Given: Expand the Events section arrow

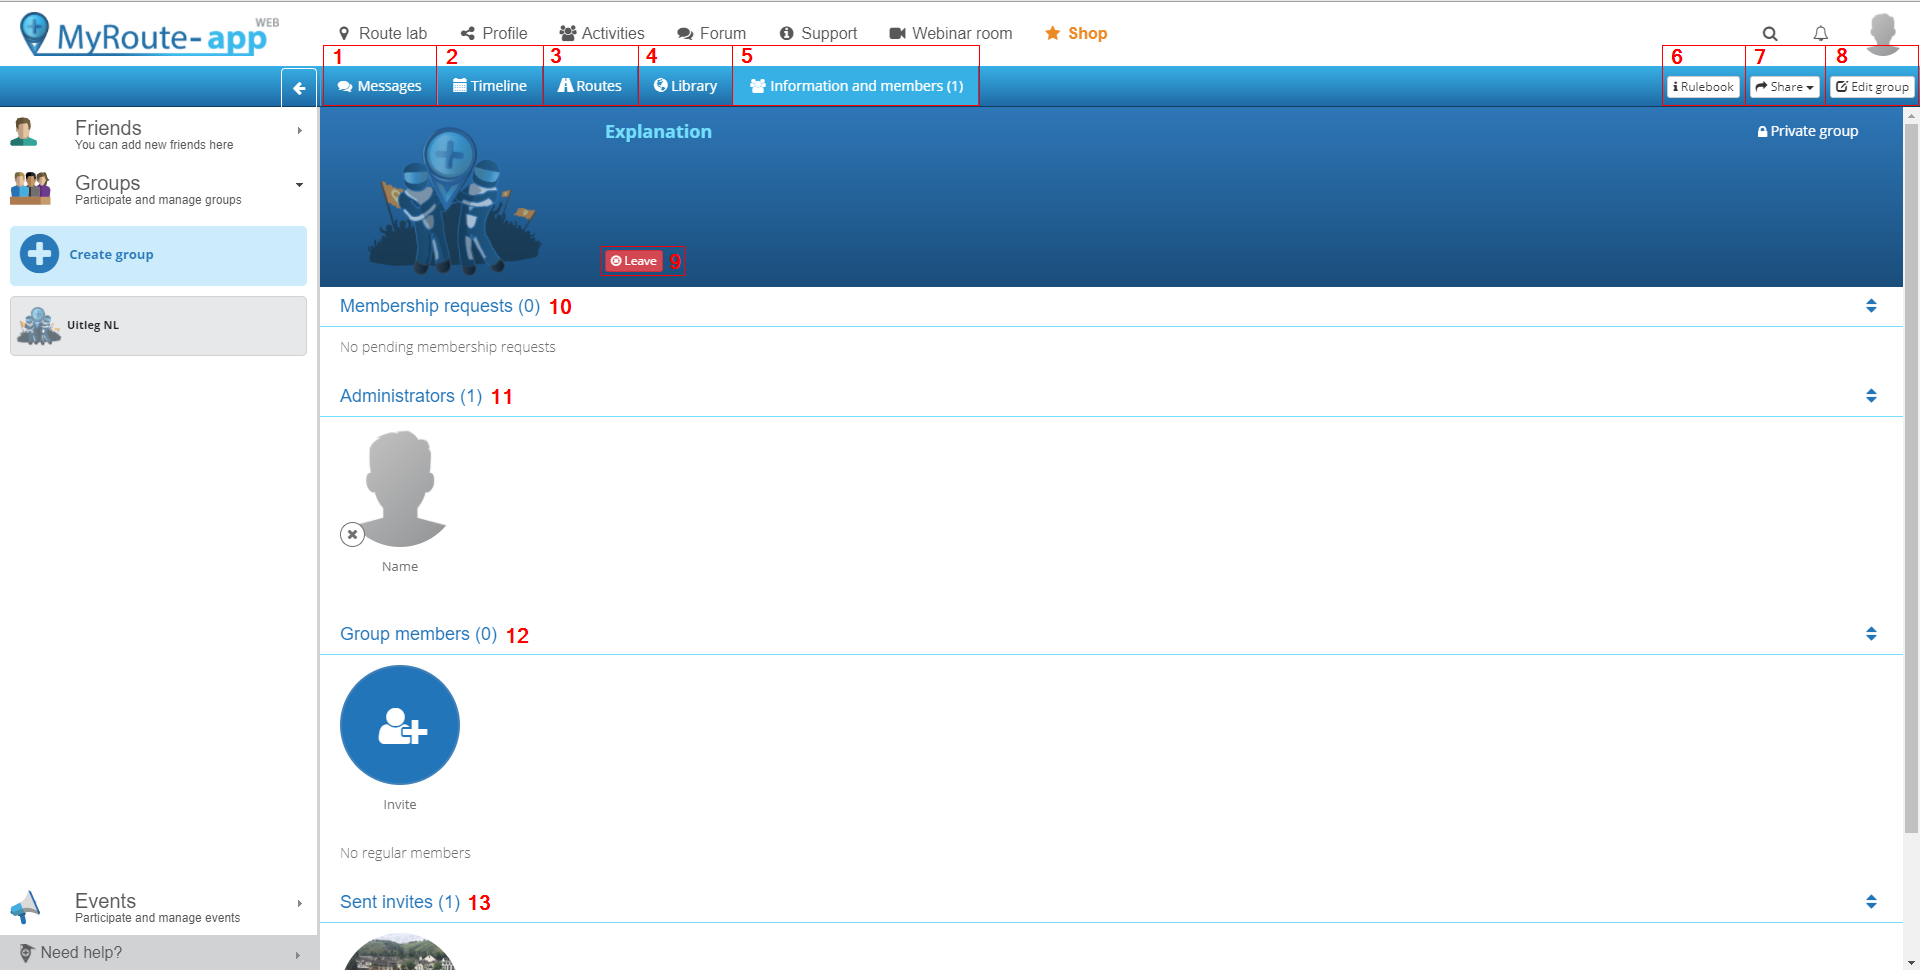Looking at the screenshot, I should point(299,903).
